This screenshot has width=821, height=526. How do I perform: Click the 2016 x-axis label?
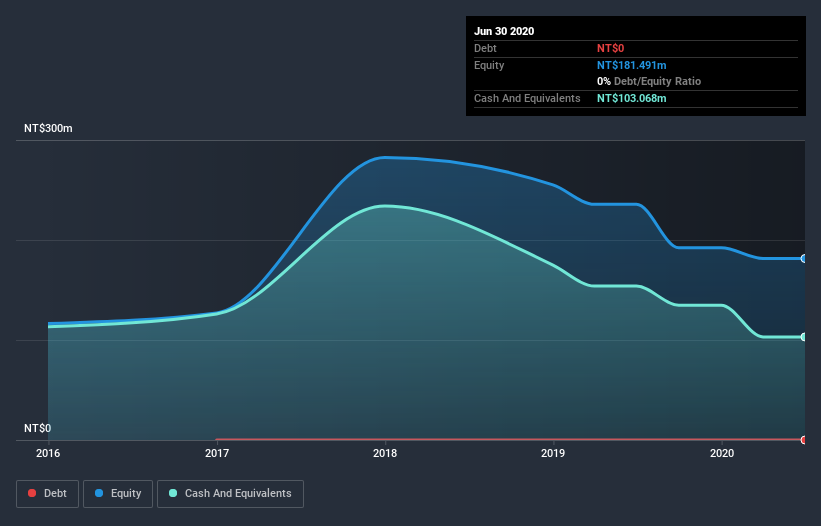48,453
